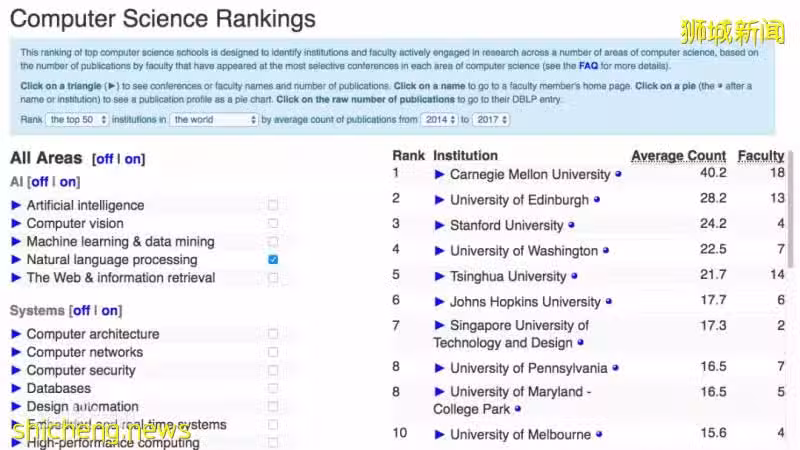Show pie chart for Singapore University of Technology and Design

tap(580, 343)
